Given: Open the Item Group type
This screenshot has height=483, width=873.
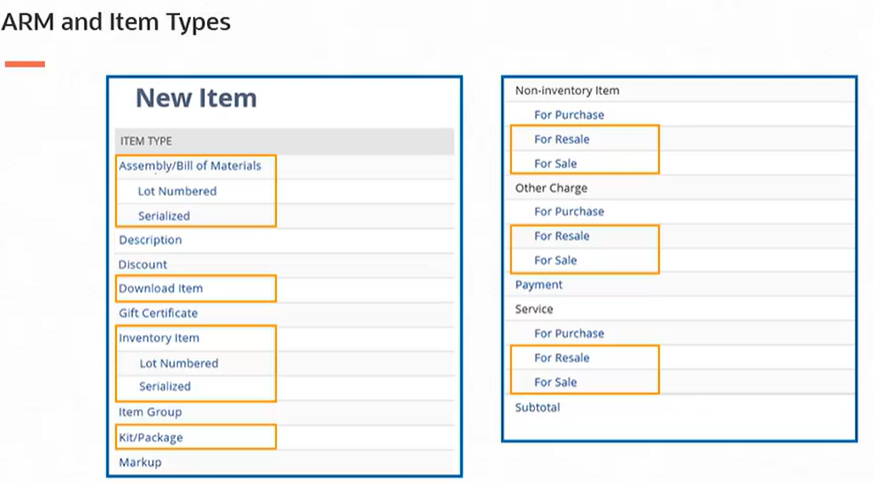Looking at the screenshot, I should point(150,412).
